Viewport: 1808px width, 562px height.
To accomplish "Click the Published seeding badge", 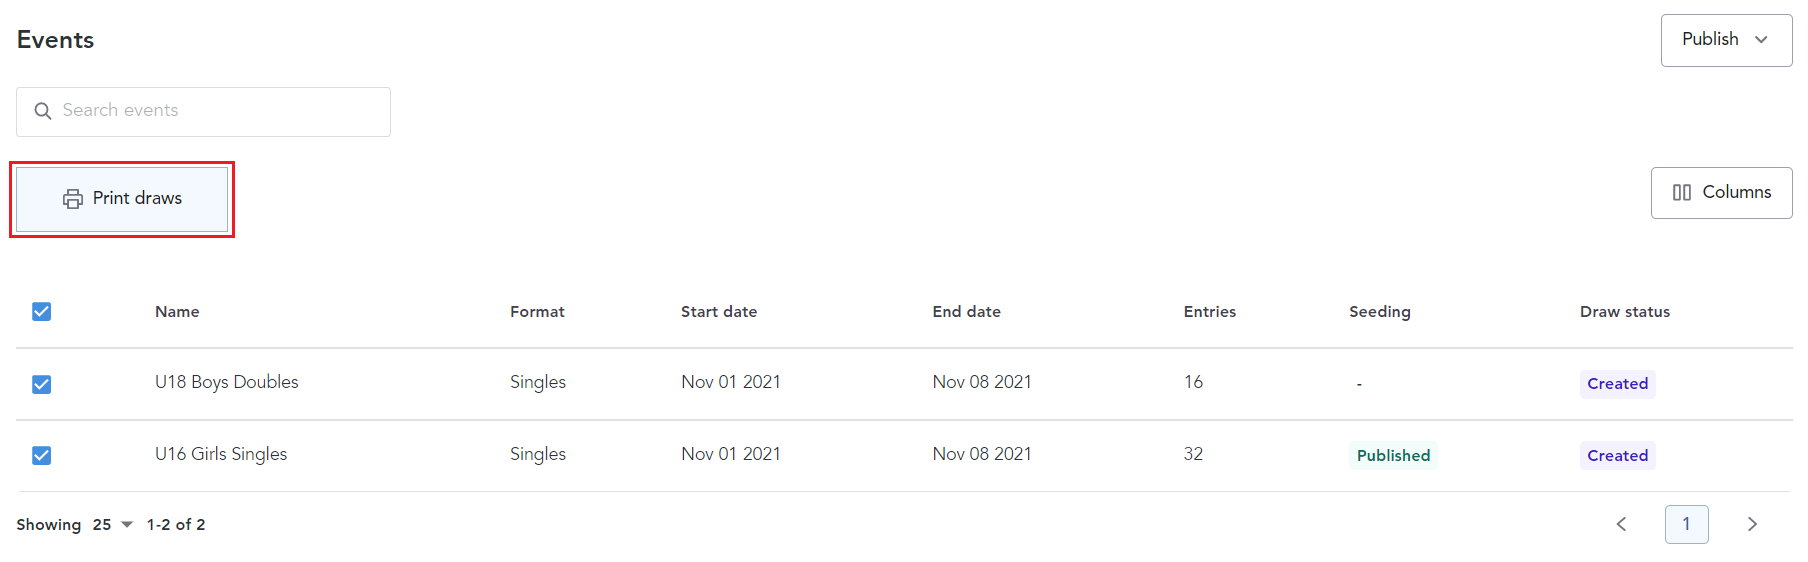I will click(x=1392, y=456).
